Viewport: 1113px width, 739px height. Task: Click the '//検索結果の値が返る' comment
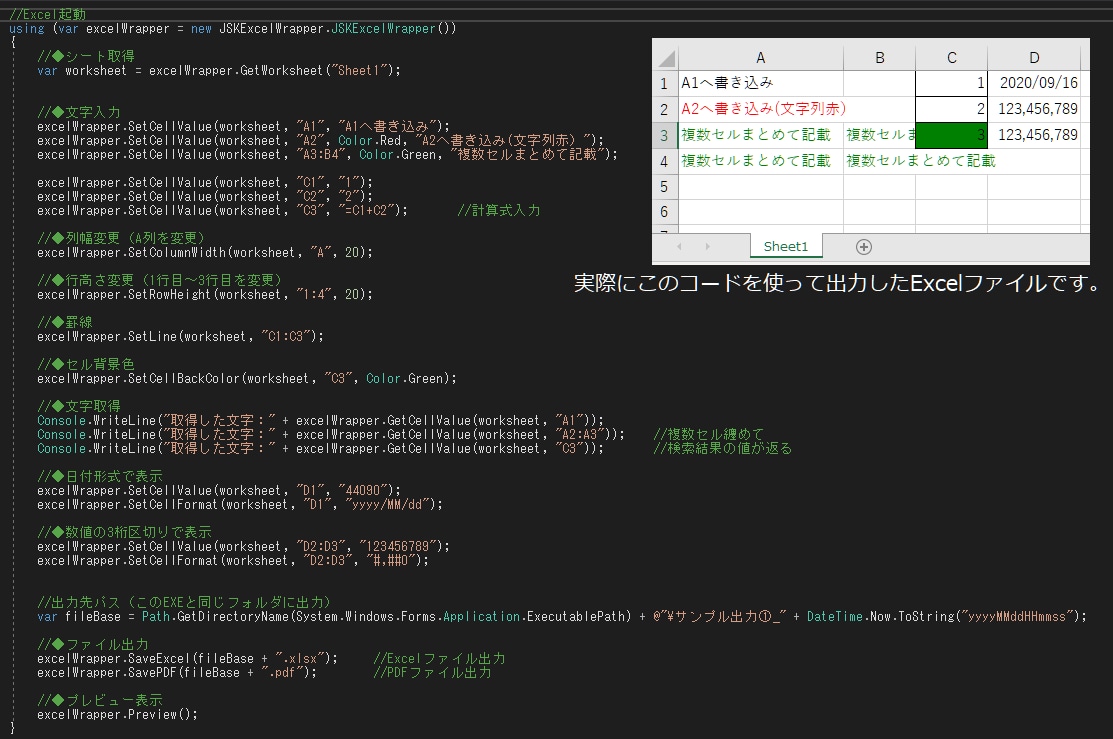[723, 448]
